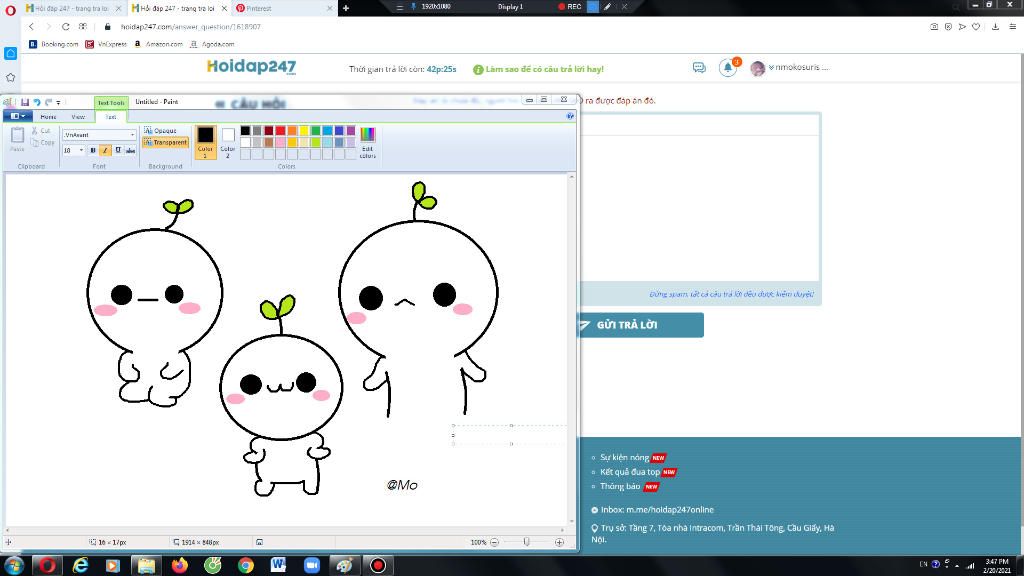The height and width of the screenshot is (576, 1024).
Task: Select Opaque background option
Action: (160, 131)
